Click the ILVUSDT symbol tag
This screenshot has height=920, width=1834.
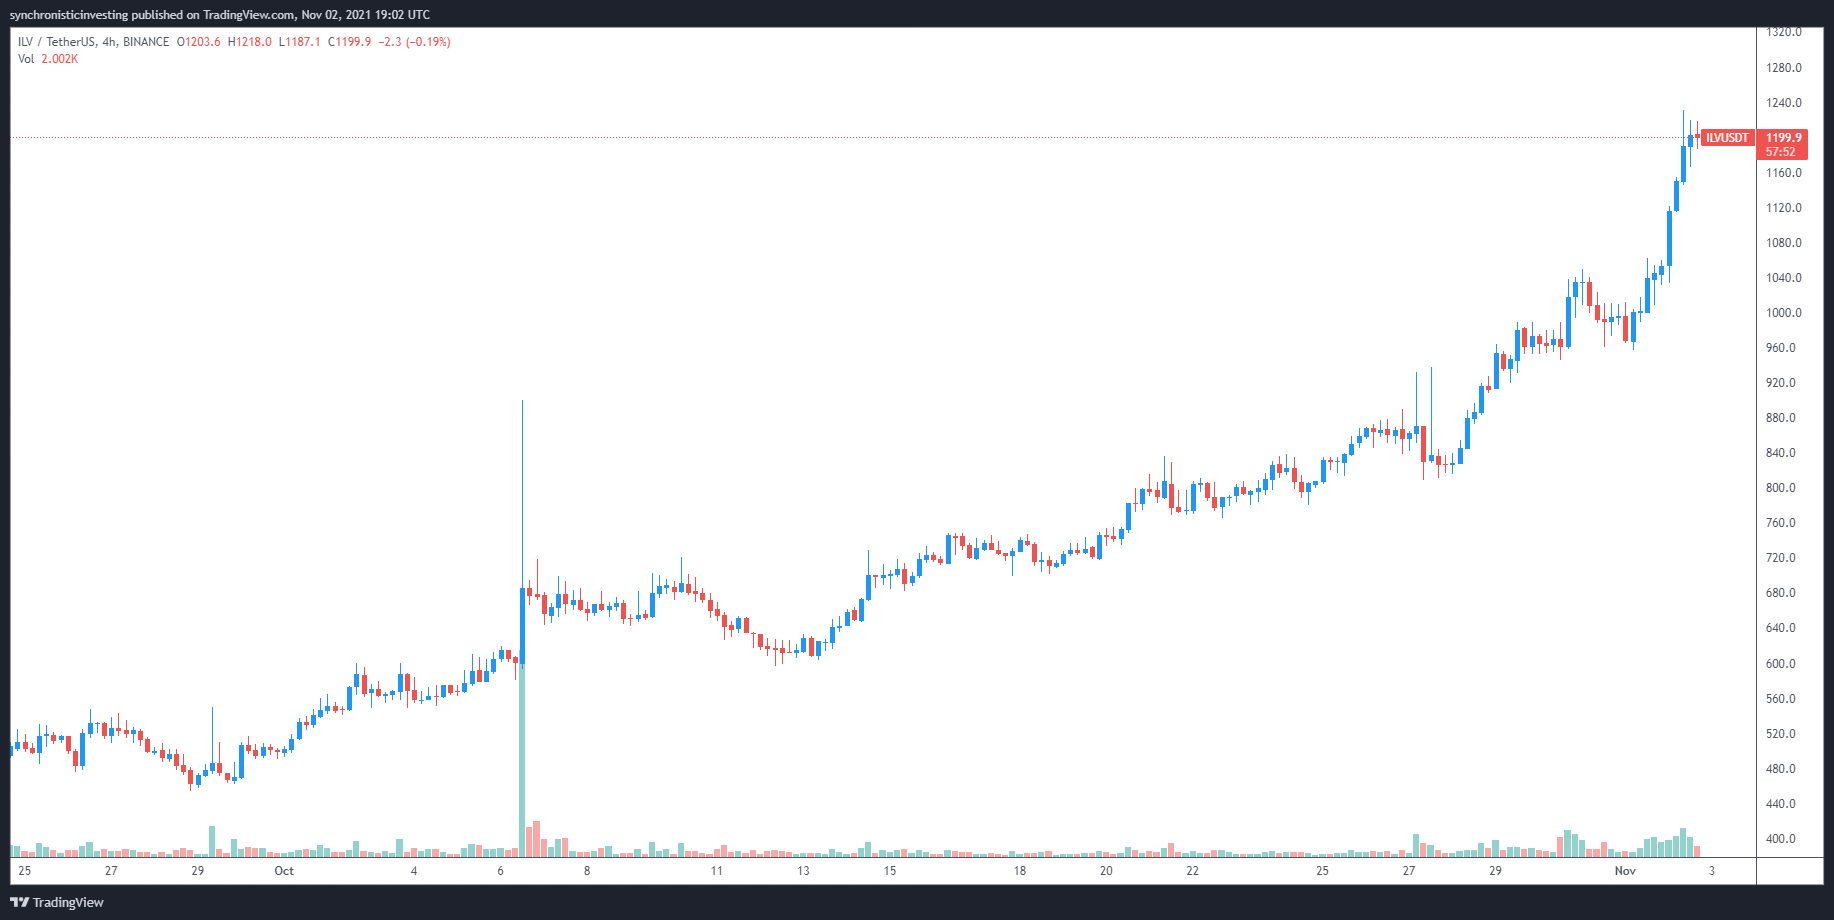click(1727, 138)
